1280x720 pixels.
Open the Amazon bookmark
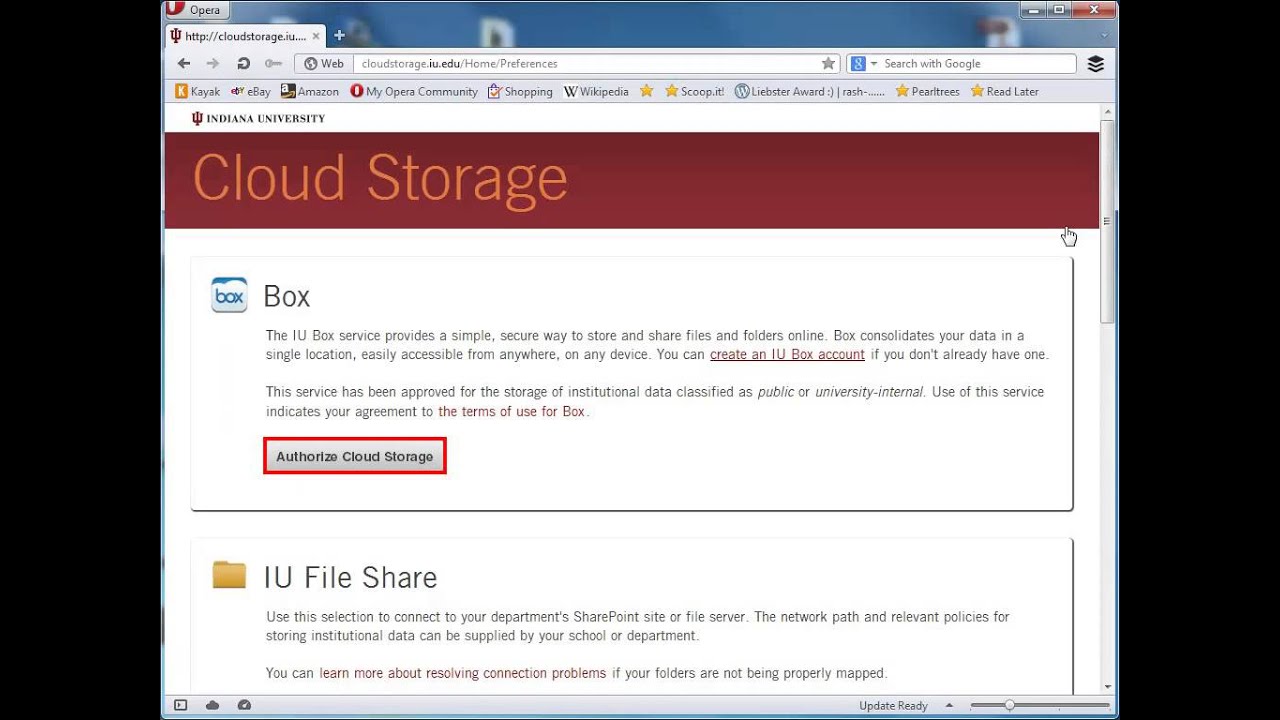point(310,91)
